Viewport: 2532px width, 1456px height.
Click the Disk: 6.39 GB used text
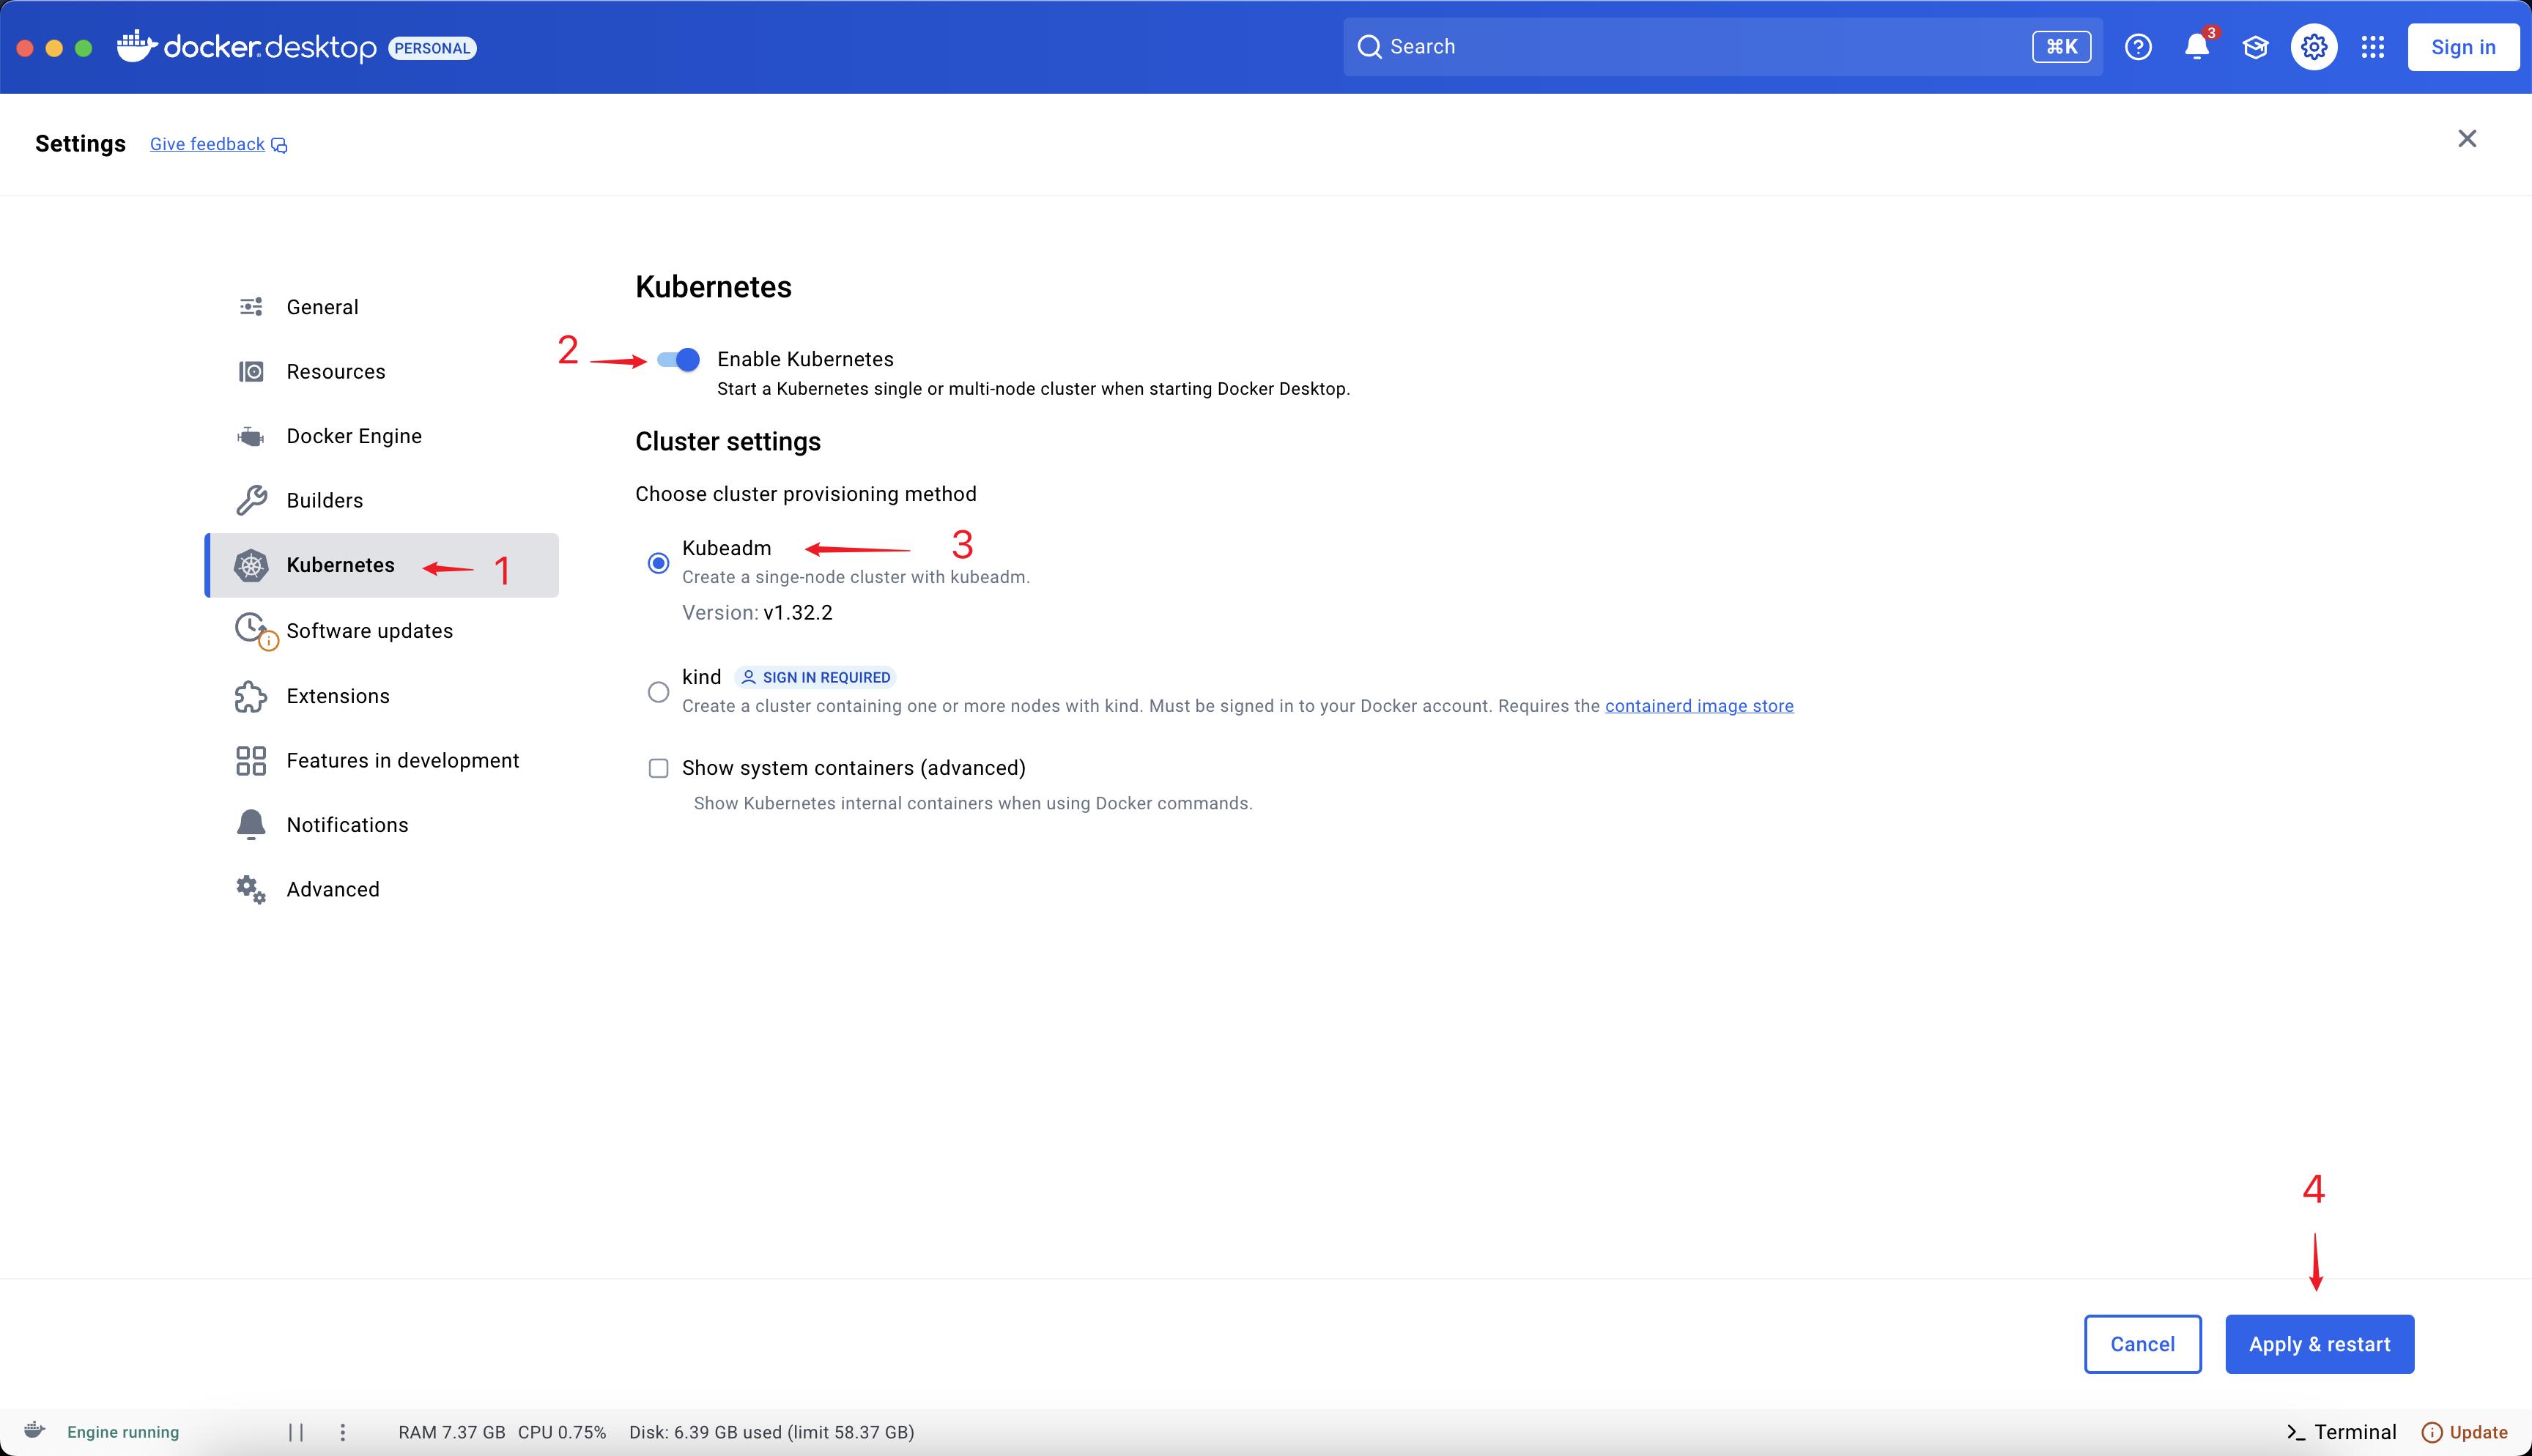771,1432
